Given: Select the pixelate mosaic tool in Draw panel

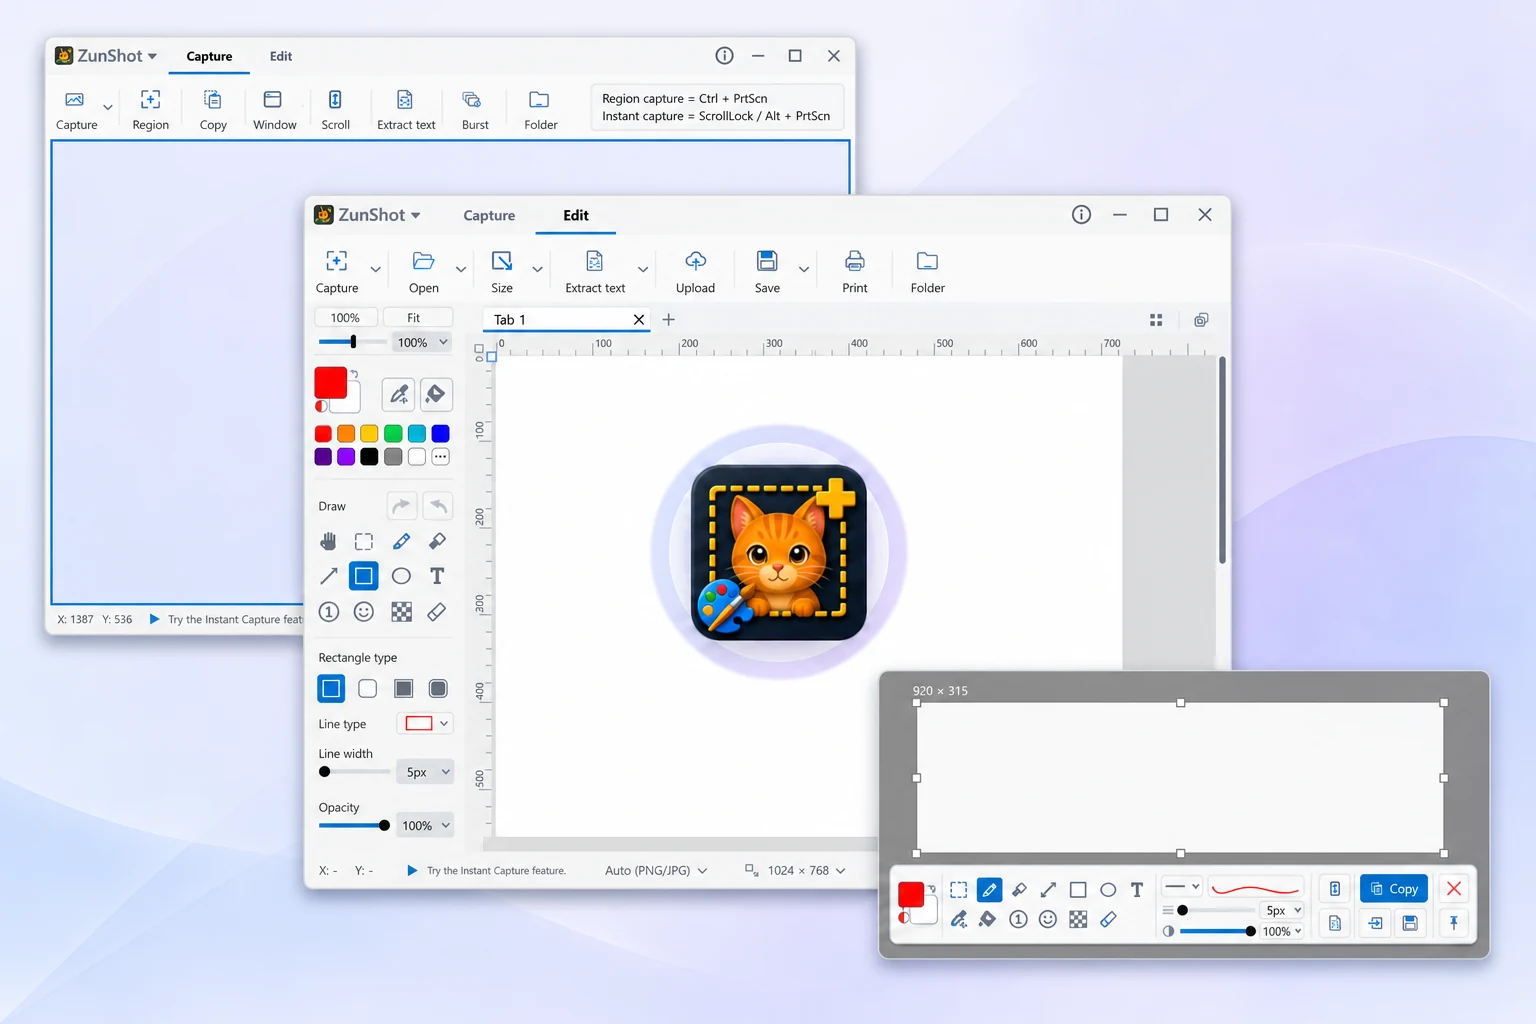Looking at the screenshot, I should (401, 612).
